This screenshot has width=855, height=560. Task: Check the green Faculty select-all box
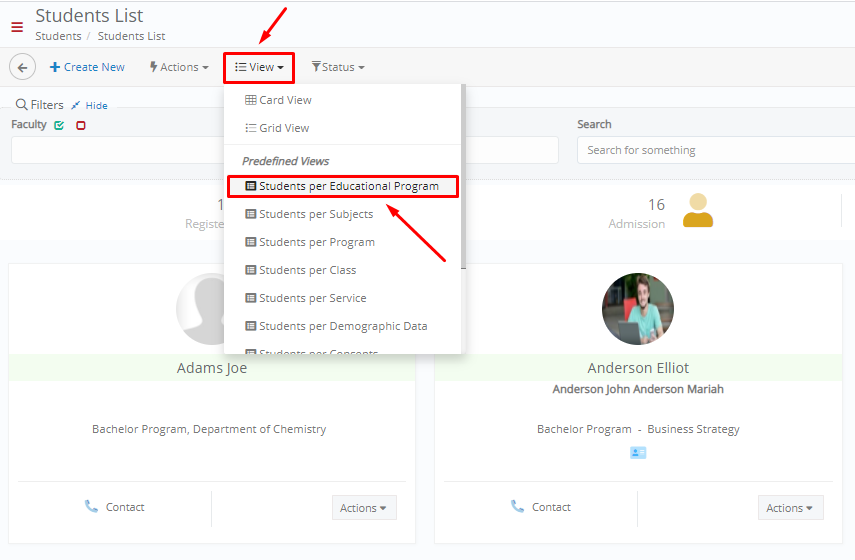click(59, 125)
